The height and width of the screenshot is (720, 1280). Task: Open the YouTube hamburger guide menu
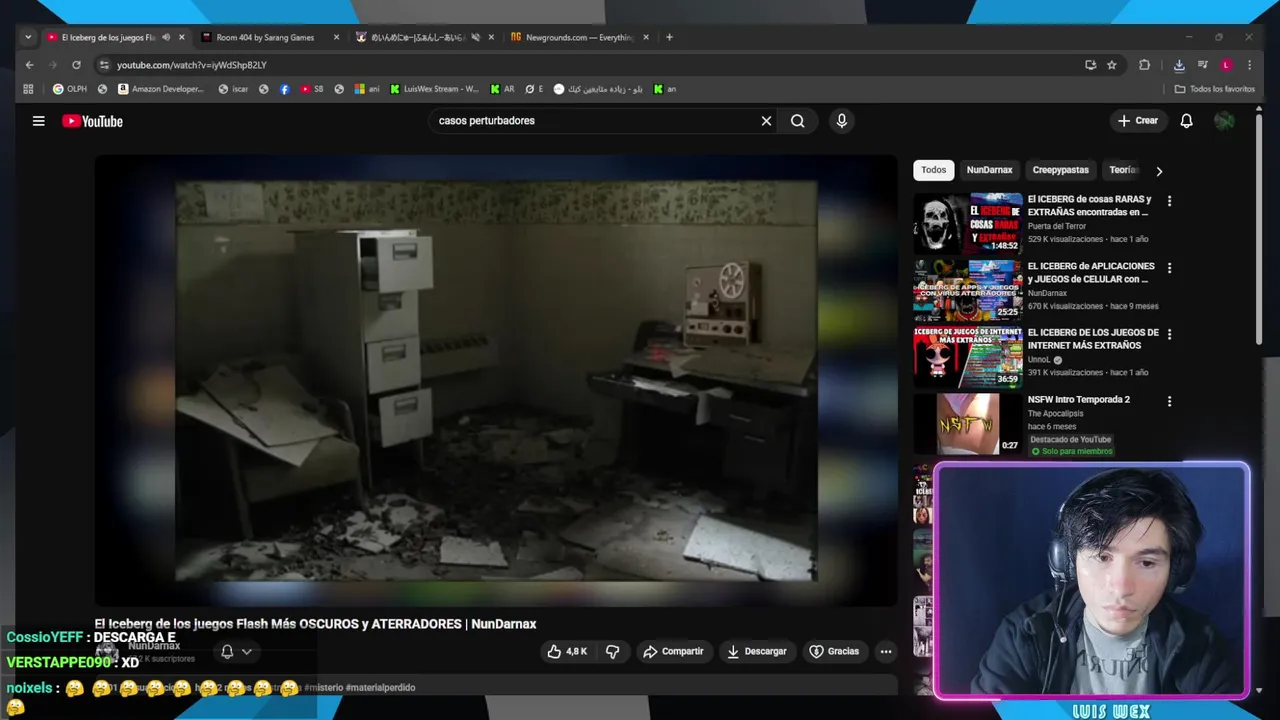tap(38, 121)
